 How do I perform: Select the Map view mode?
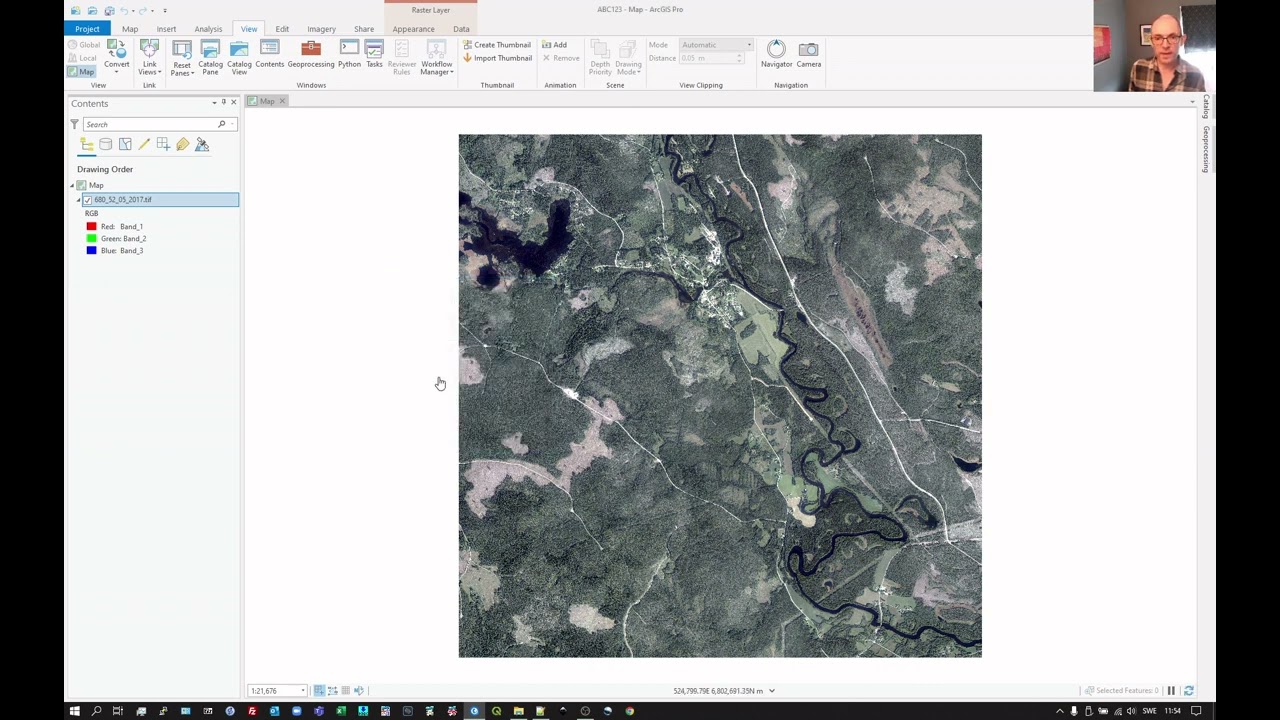[x=82, y=72]
